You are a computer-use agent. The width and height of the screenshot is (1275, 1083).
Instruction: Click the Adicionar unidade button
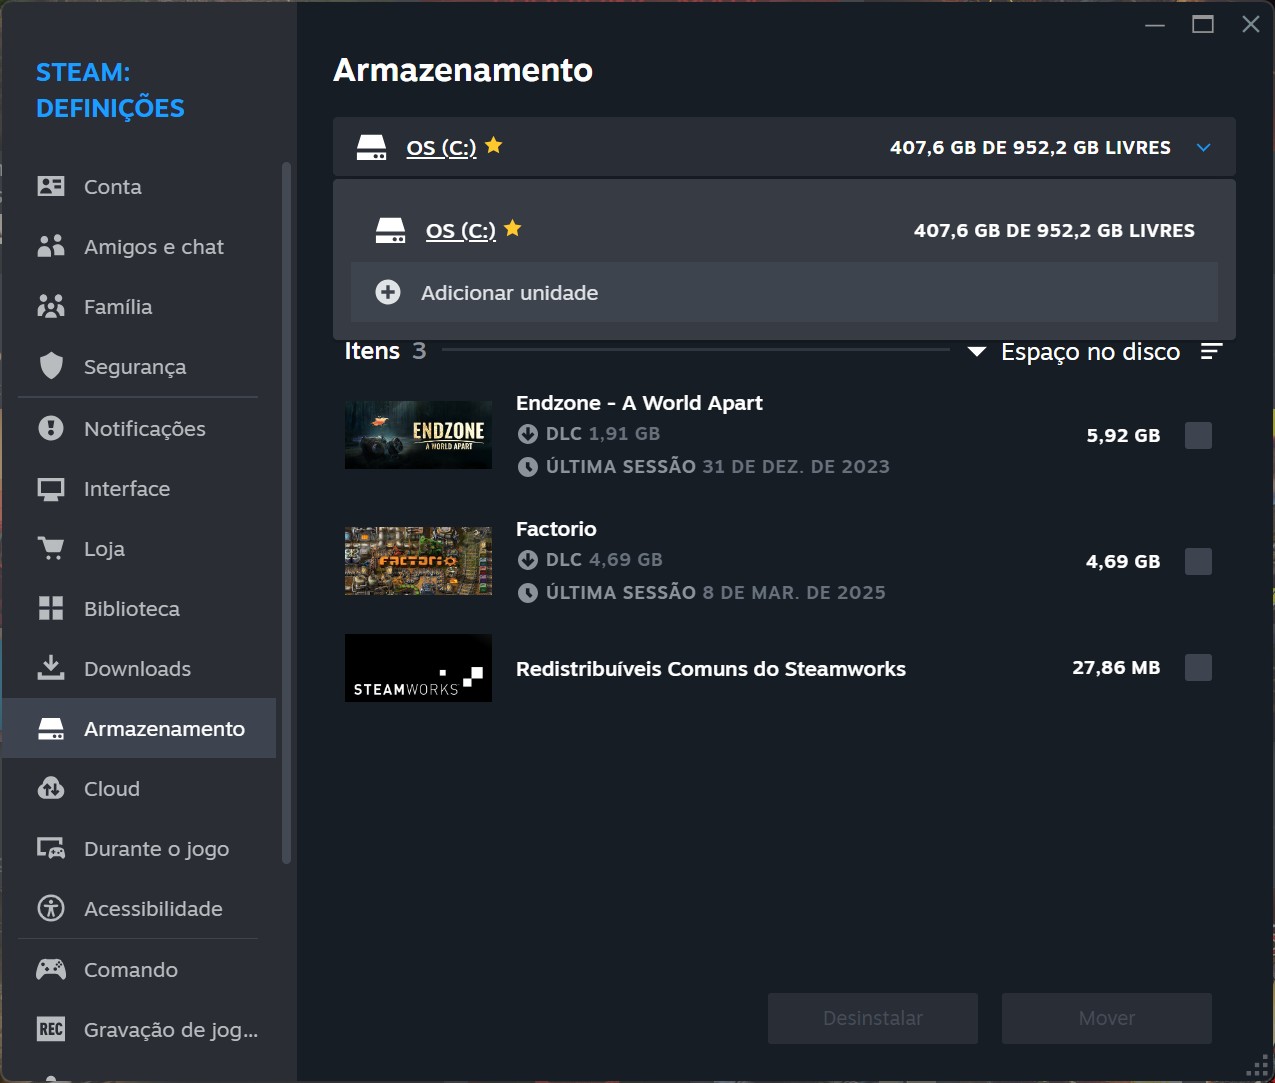click(x=509, y=292)
